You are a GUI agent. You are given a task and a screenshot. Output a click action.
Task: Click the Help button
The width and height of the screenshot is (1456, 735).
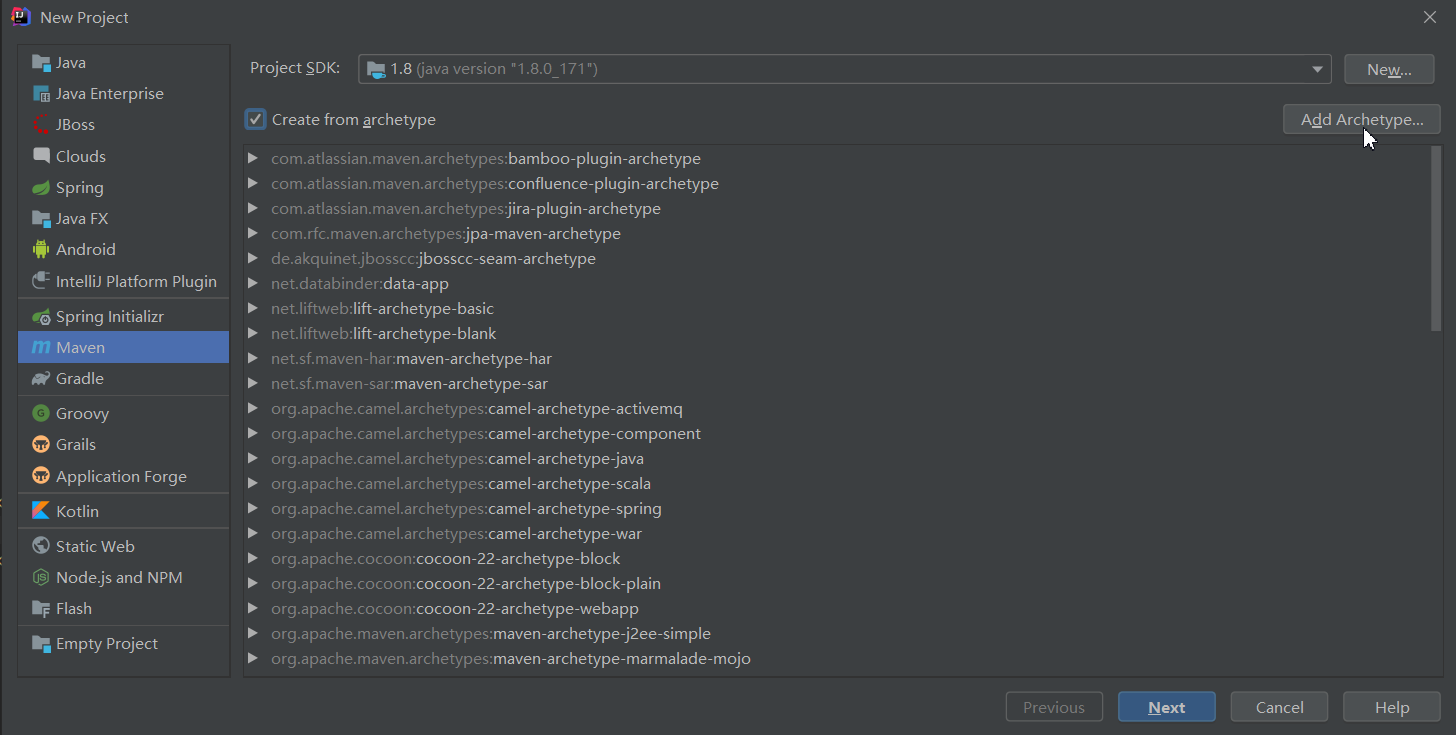tap(1392, 707)
